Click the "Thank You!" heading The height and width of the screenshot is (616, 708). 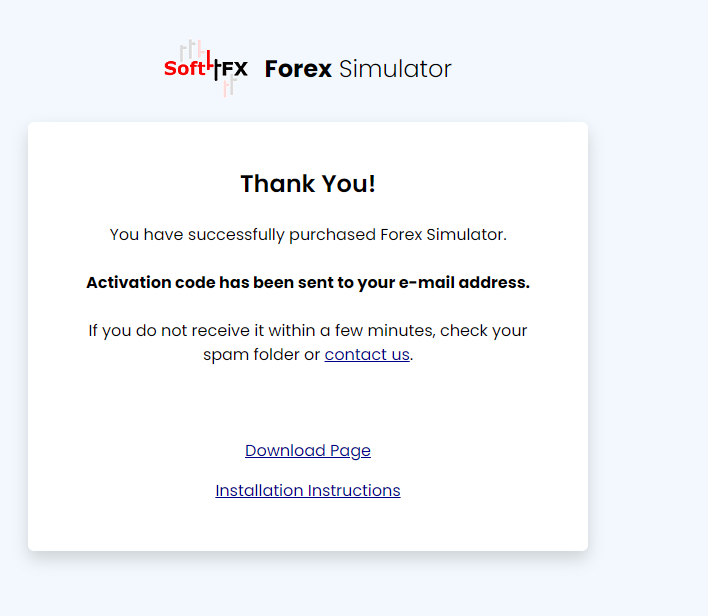[308, 184]
